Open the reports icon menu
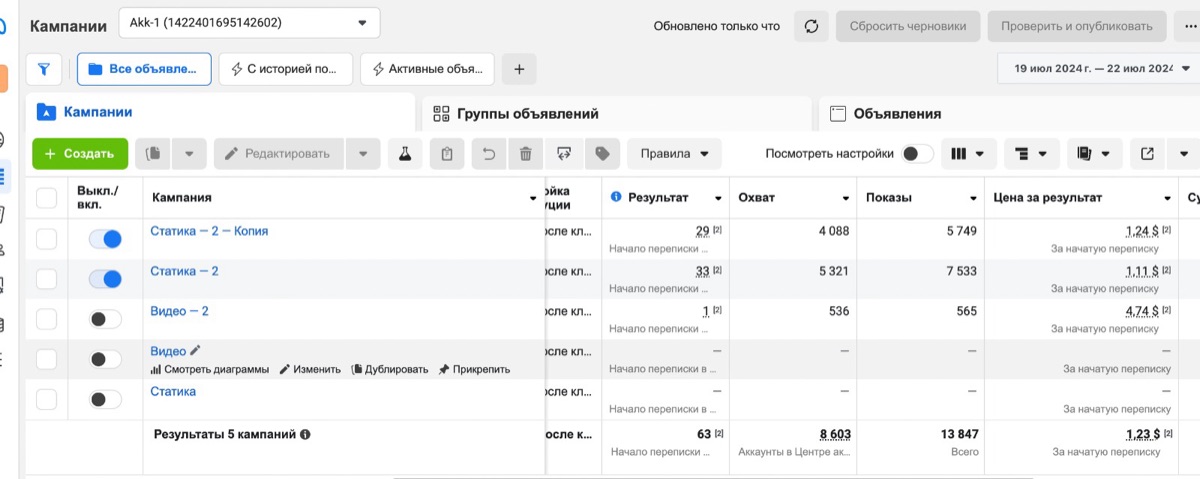1200x479 pixels. tap(1094, 154)
